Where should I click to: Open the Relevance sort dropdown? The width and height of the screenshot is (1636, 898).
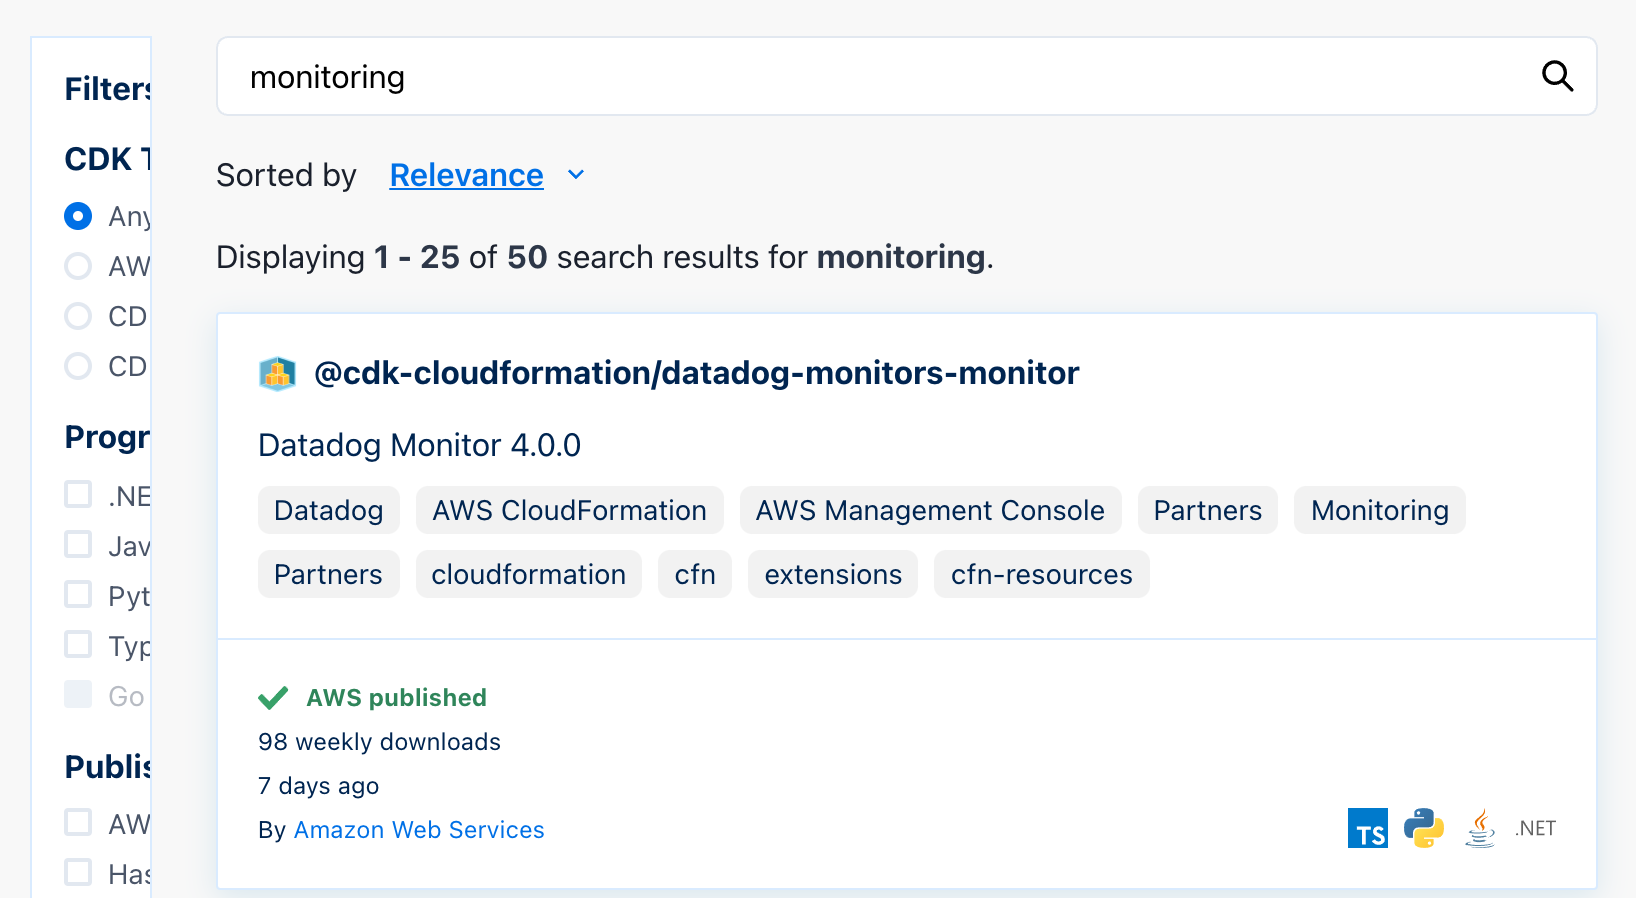[x=466, y=175]
